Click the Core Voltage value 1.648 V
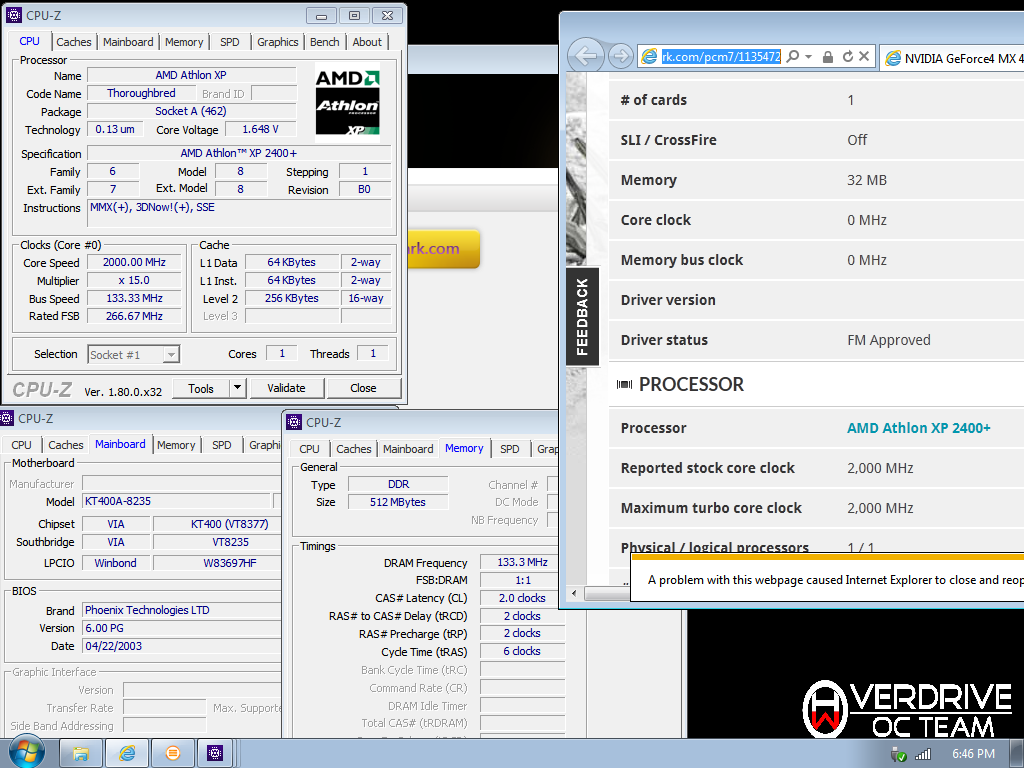 (261, 129)
